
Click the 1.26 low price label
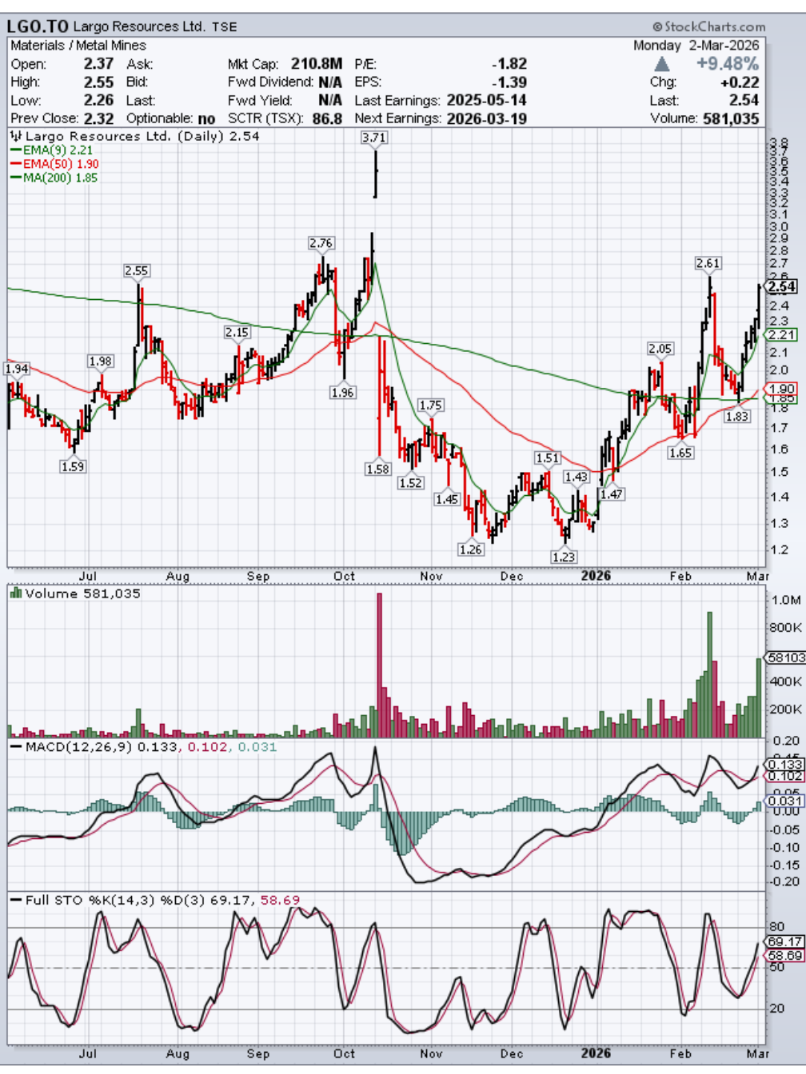(470, 549)
